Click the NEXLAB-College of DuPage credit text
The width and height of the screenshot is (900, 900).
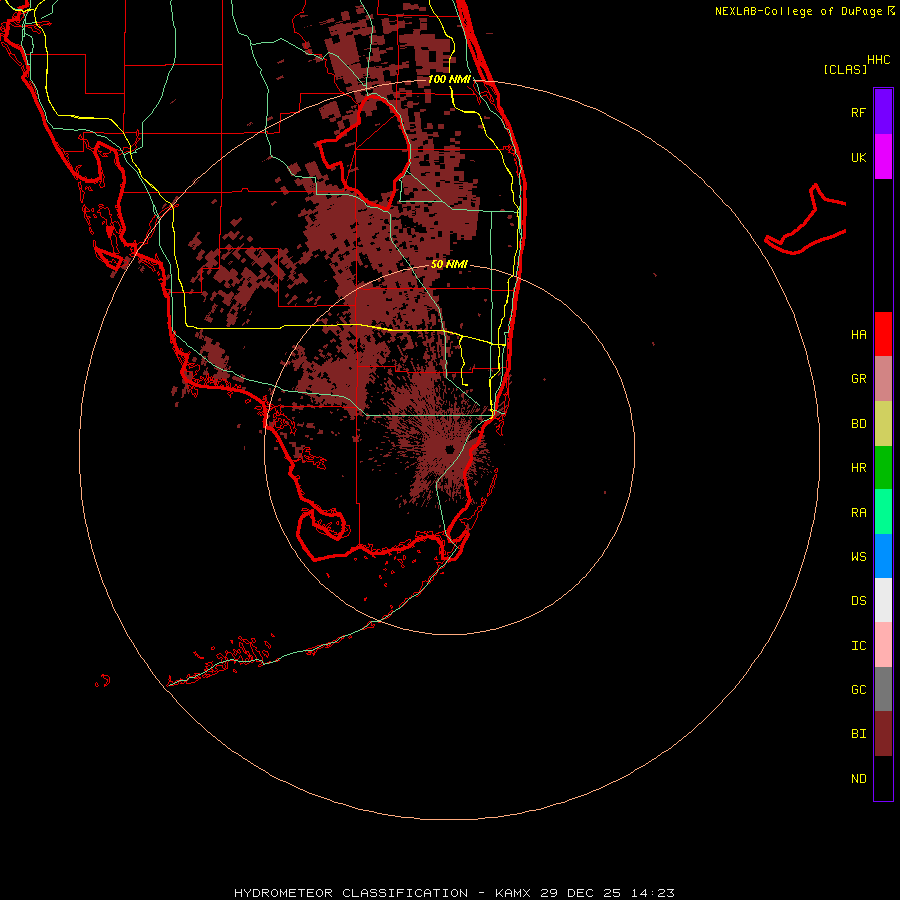[798, 11]
